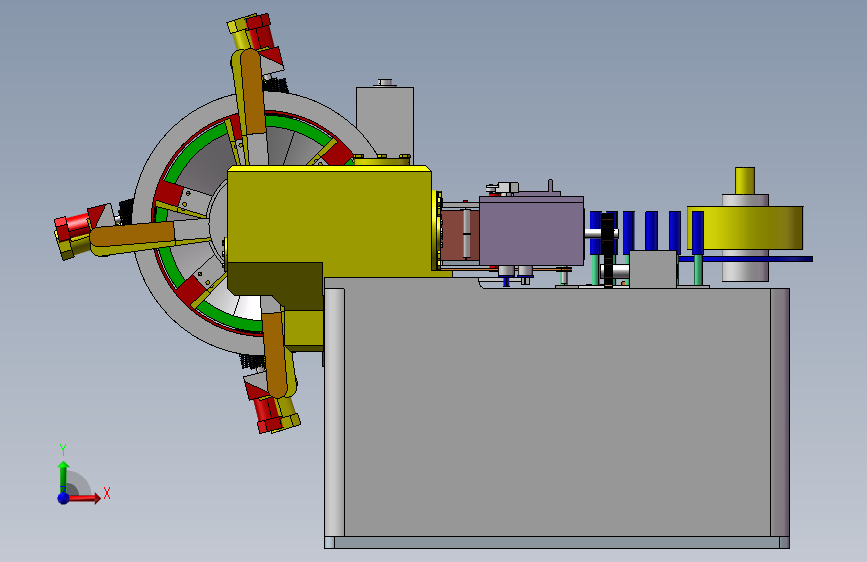Select the large gray base cabinet
Screen dimensions: 867x562
(557, 412)
